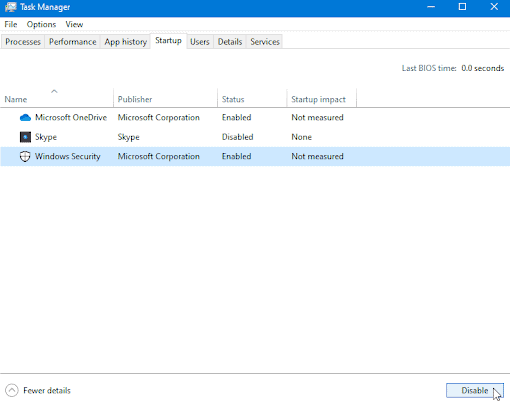Toggle sort order via the Name column arrow

54,91
